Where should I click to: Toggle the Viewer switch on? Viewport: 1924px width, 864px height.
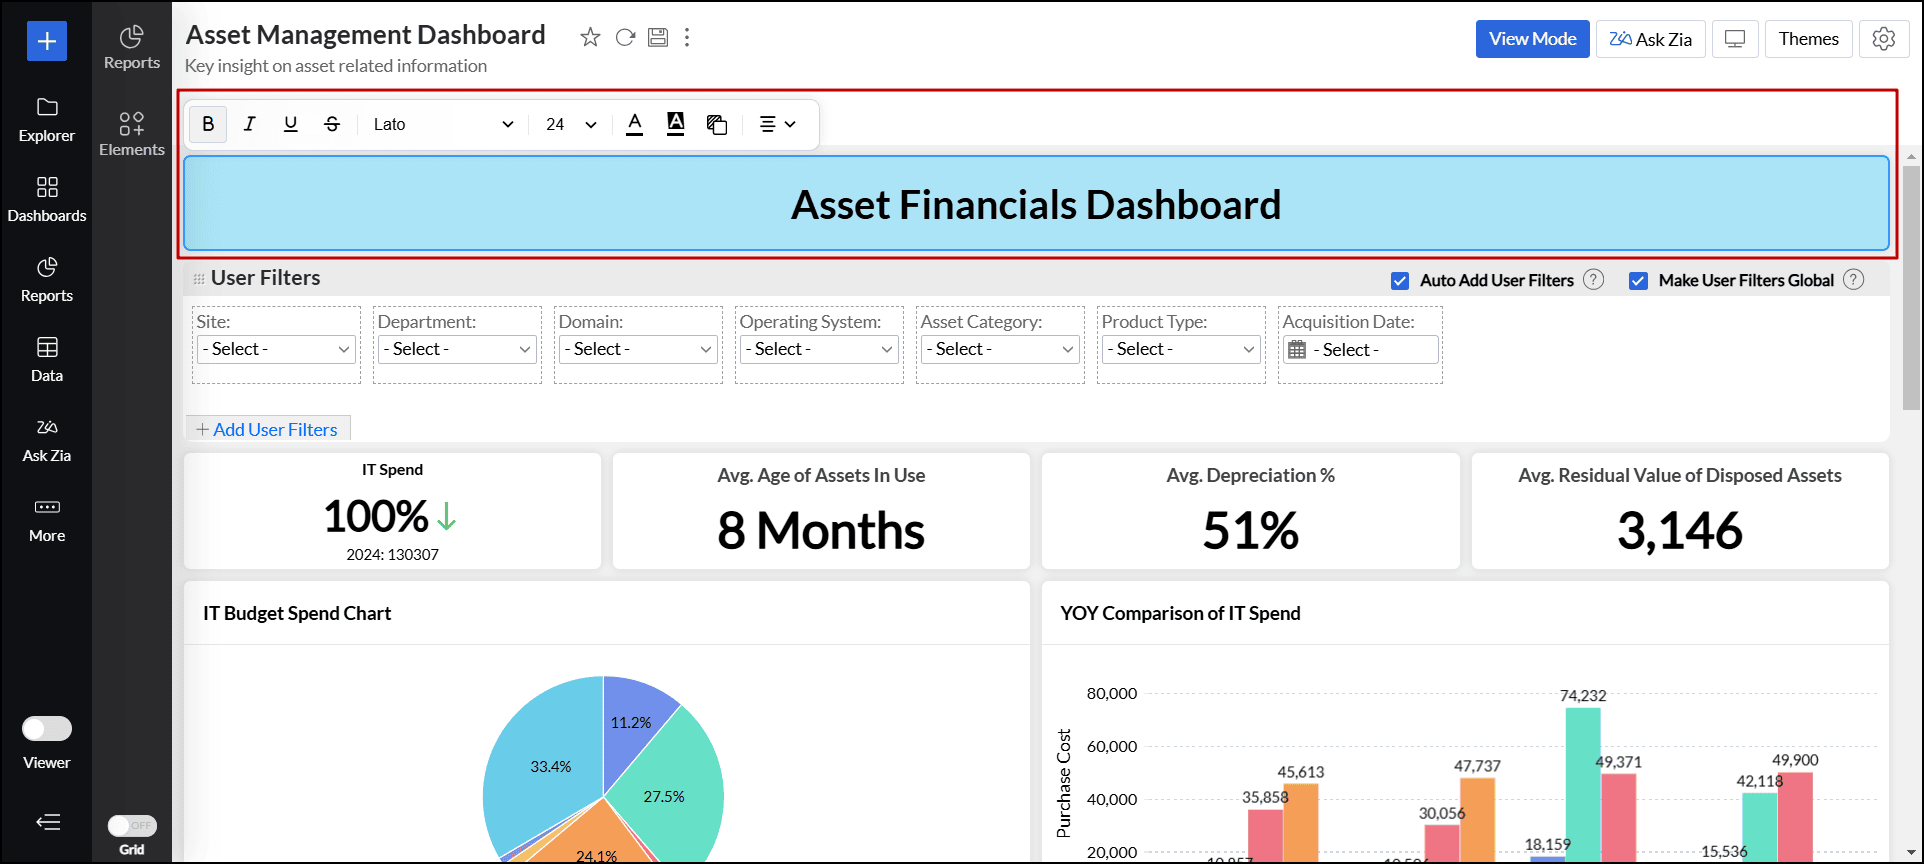tap(47, 729)
